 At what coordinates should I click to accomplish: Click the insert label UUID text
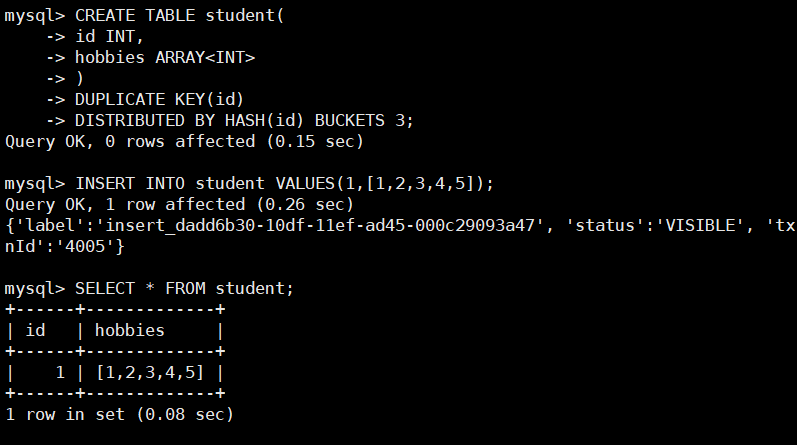pyautogui.click(x=320, y=225)
